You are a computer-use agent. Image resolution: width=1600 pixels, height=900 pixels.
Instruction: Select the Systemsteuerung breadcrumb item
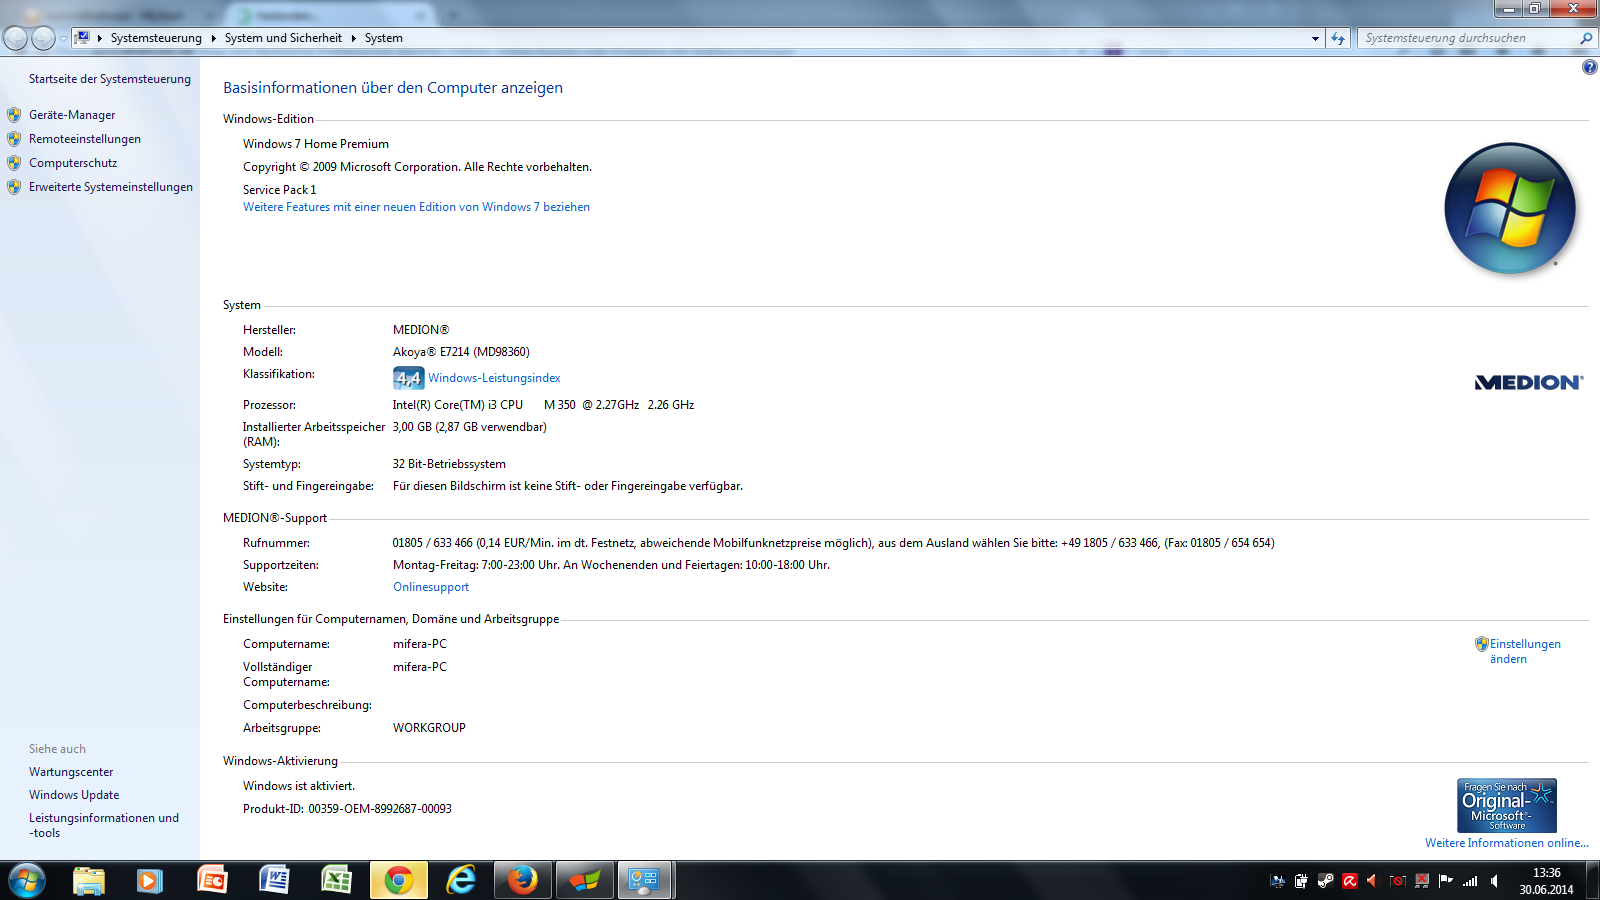coord(156,38)
